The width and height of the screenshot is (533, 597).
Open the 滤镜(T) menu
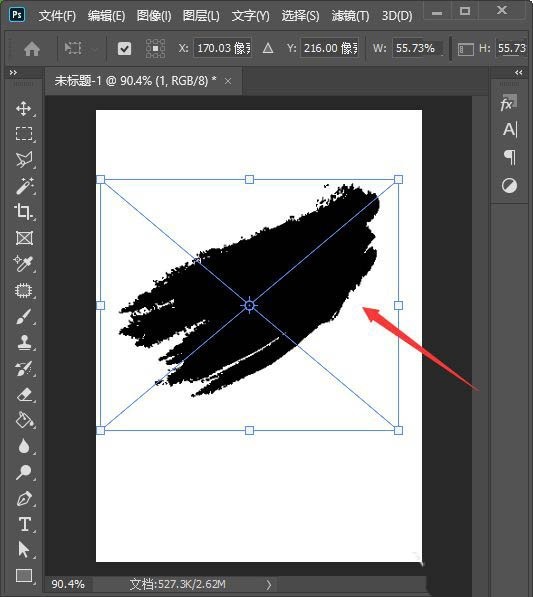(350, 16)
